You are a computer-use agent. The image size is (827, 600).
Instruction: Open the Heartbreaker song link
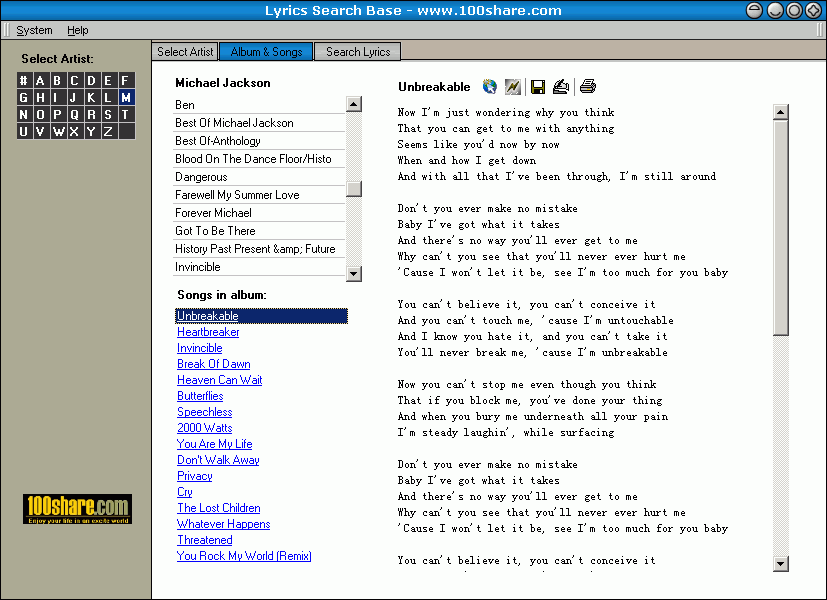pos(208,332)
